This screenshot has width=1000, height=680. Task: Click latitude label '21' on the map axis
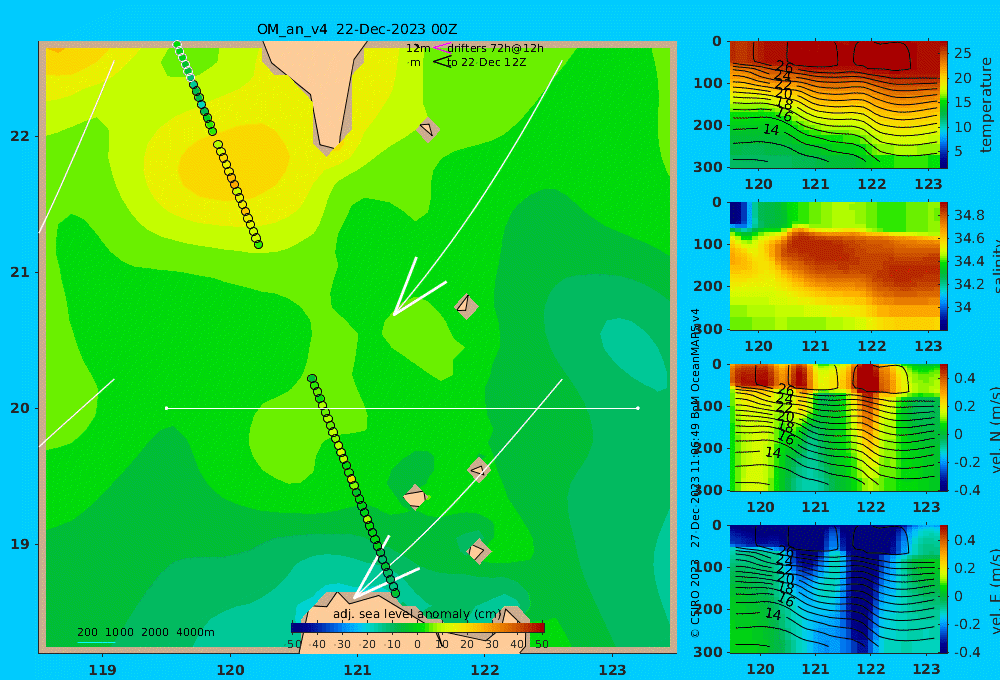coord(20,272)
